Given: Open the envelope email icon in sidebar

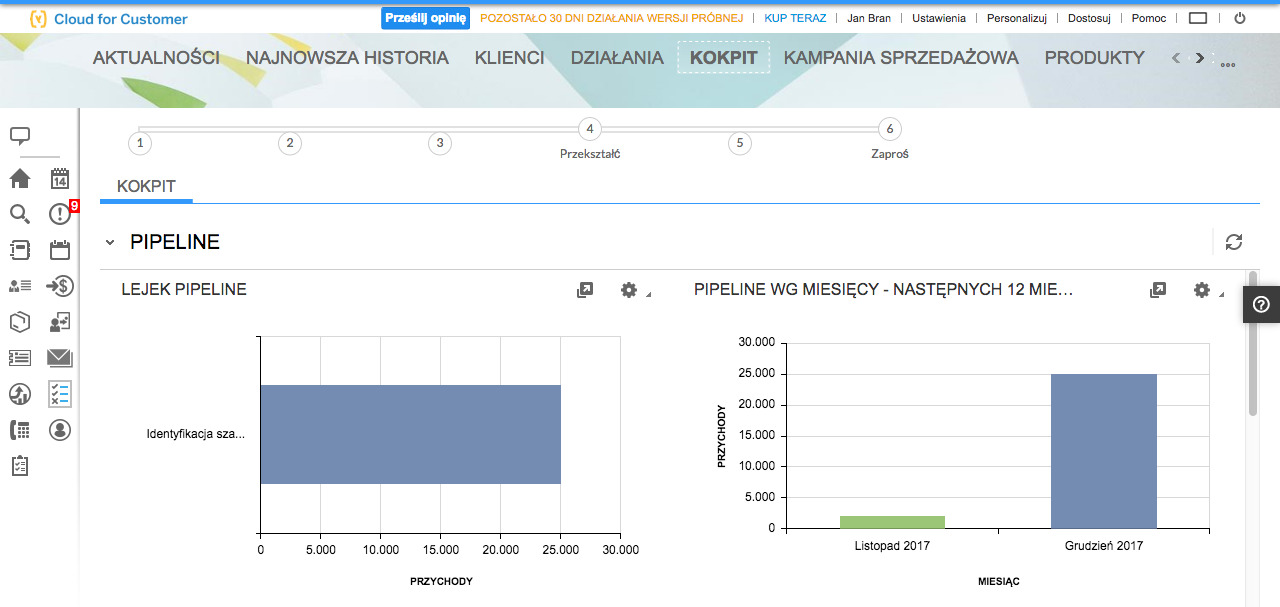Looking at the screenshot, I should (x=60, y=358).
